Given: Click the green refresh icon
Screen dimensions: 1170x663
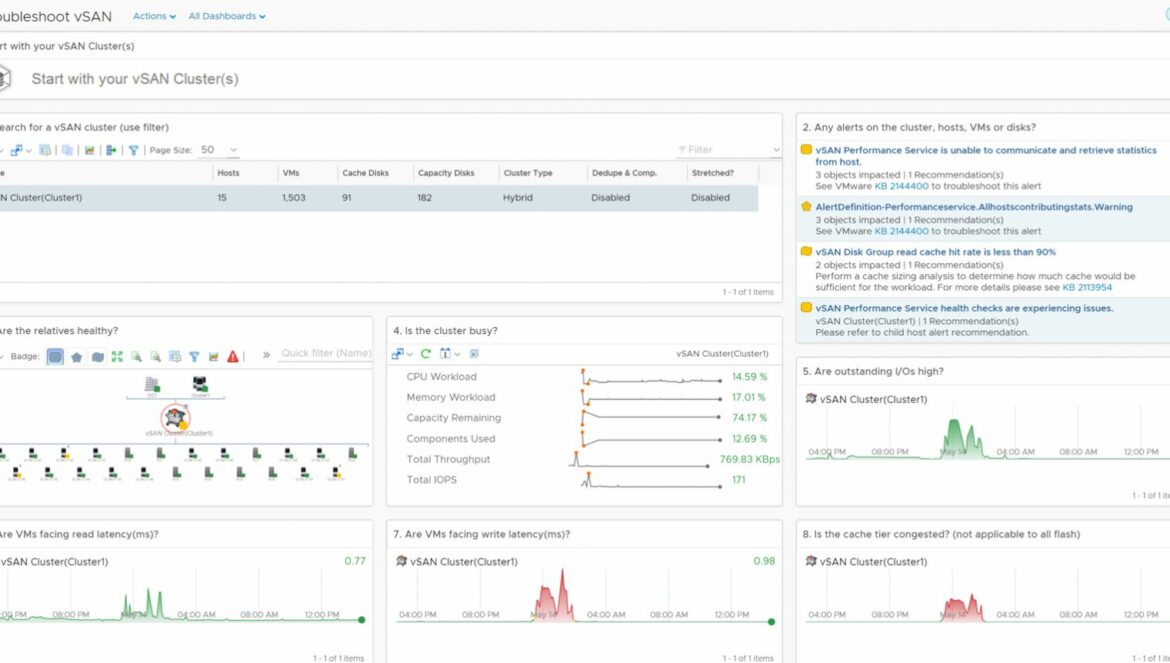Looking at the screenshot, I should [426, 354].
